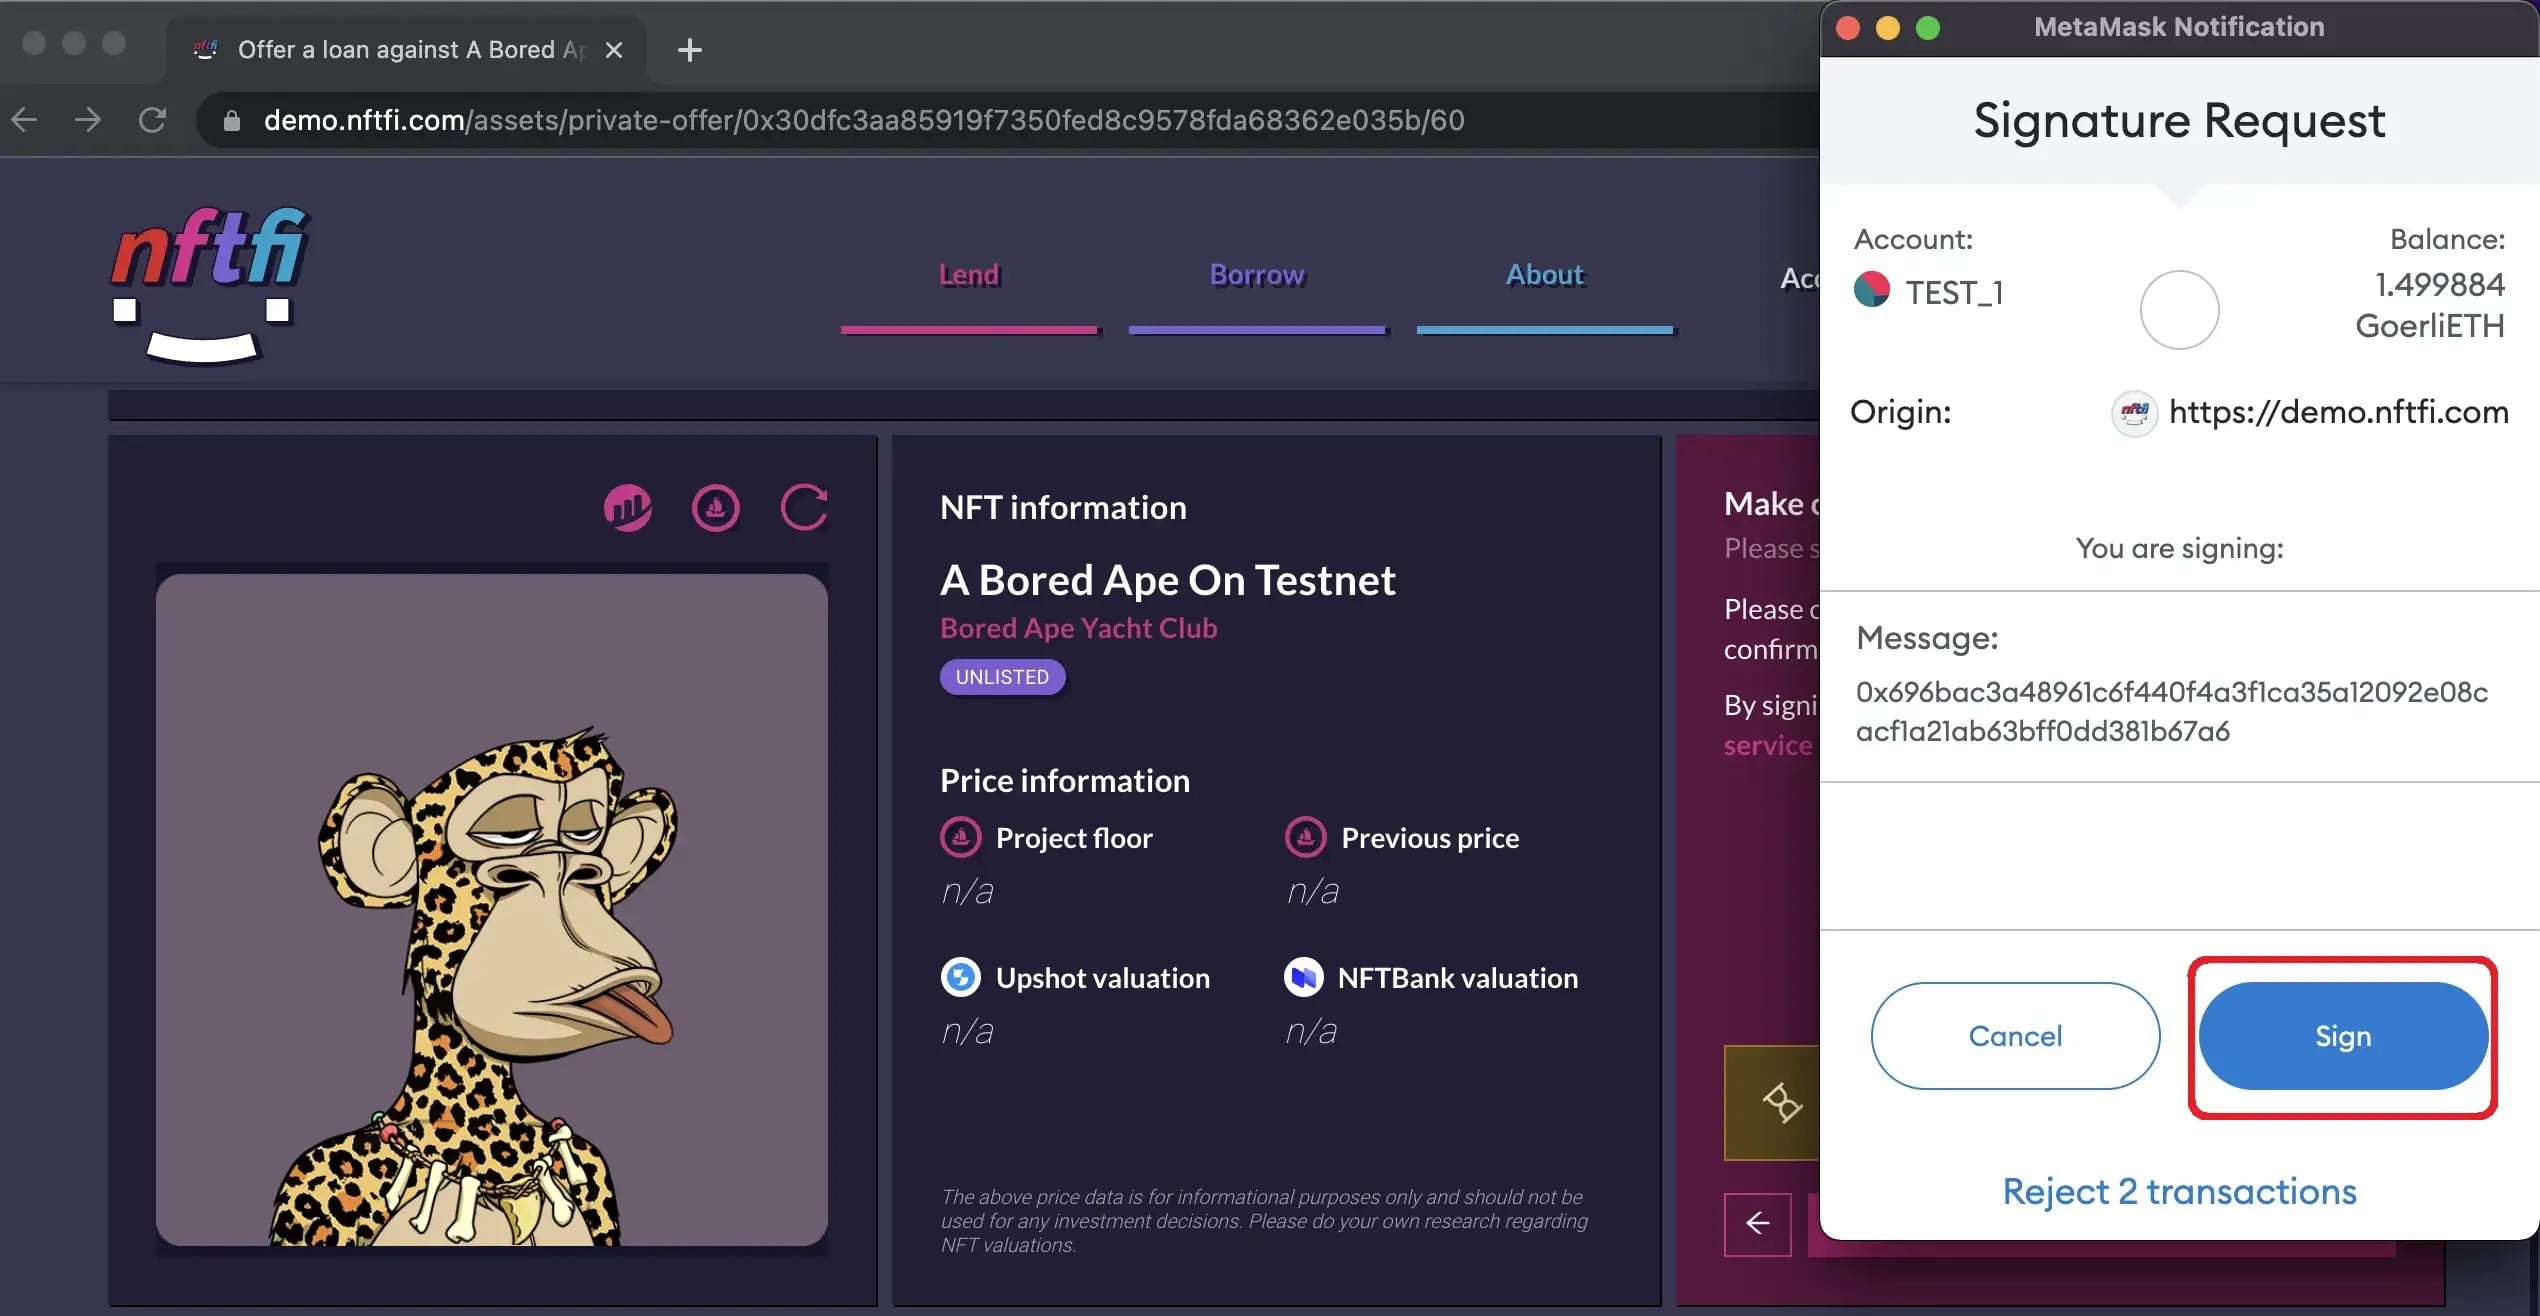Click the 'Upshot valuation' label
This screenshot has height=1316, width=2540.
click(1103, 978)
